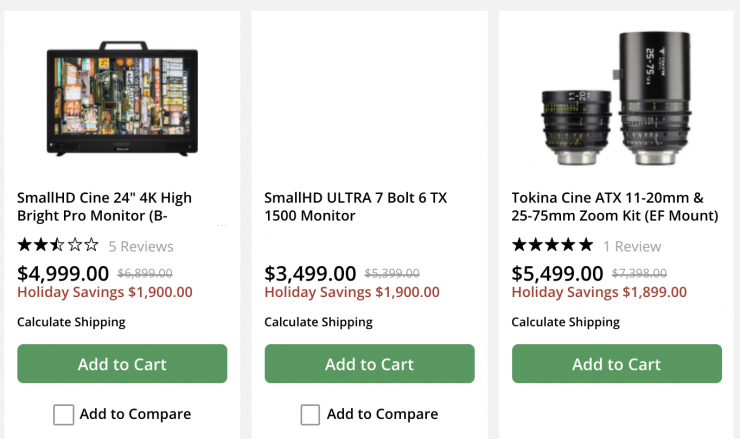
Task: Open the 1 Review link
Action: (x=631, y=246)
